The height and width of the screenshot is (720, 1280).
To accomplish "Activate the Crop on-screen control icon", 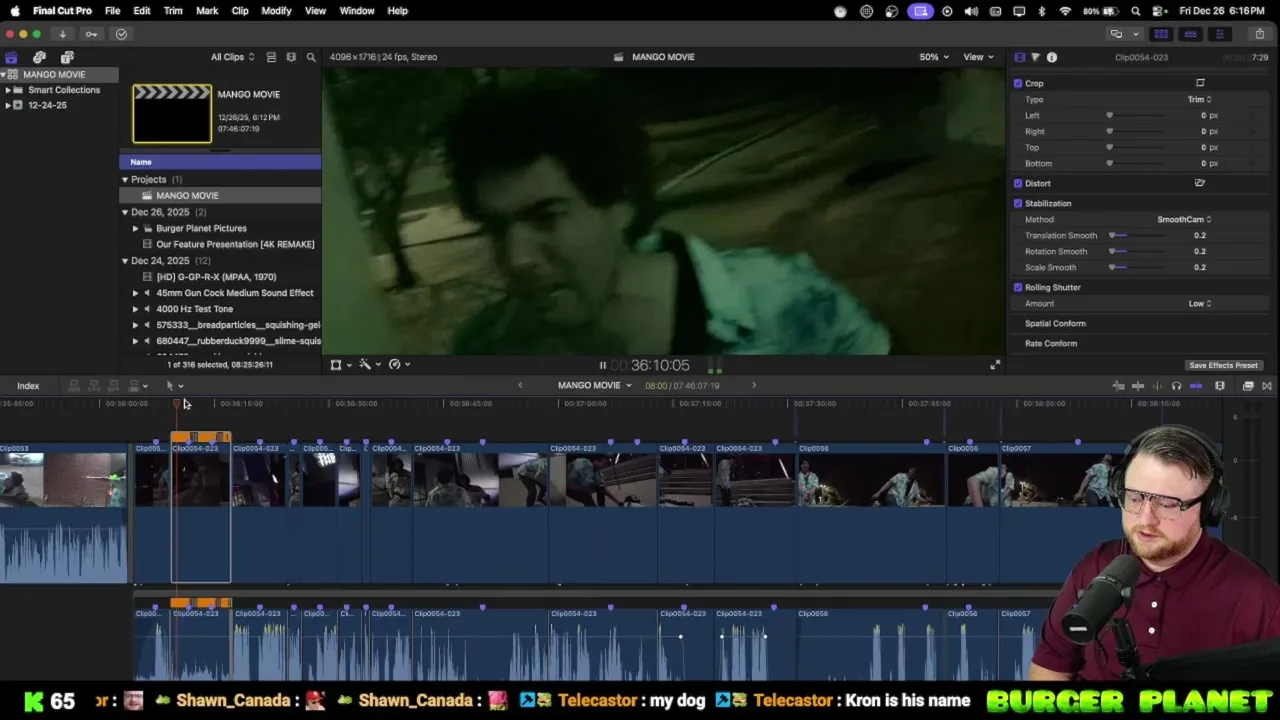I will [x=1200, y=83].
